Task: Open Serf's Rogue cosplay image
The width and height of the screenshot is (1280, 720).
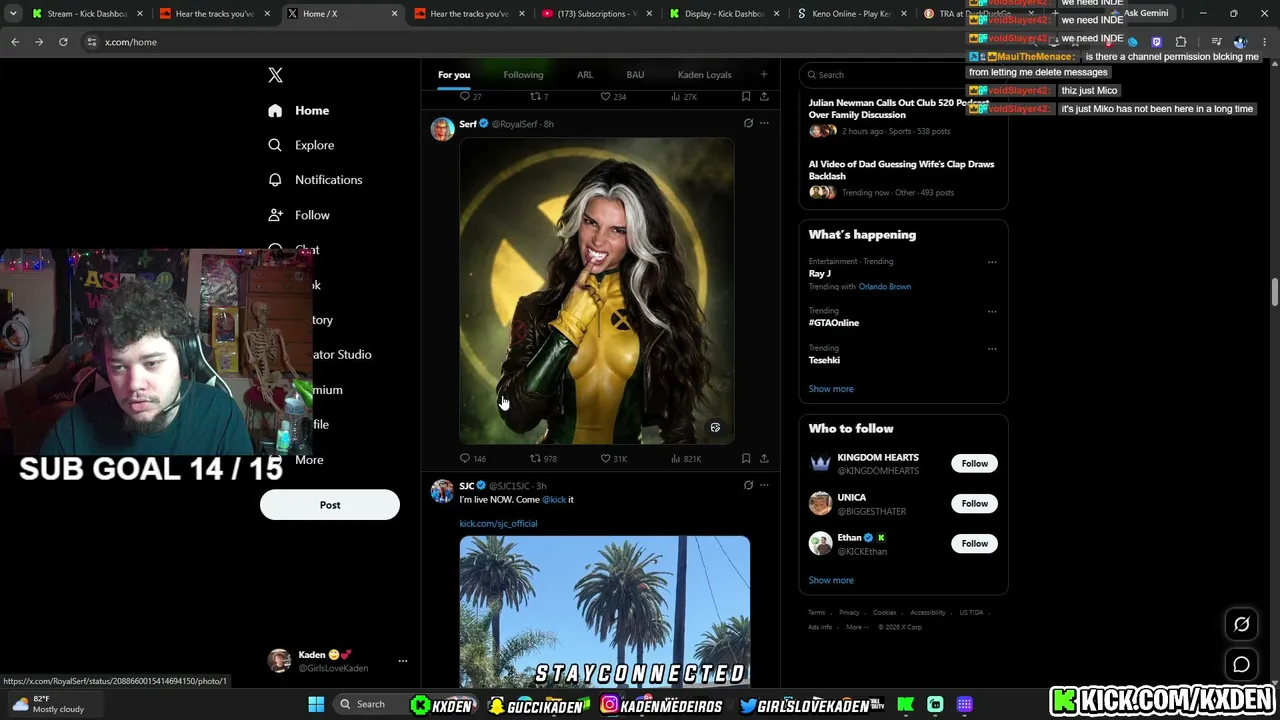Action: 597,290
